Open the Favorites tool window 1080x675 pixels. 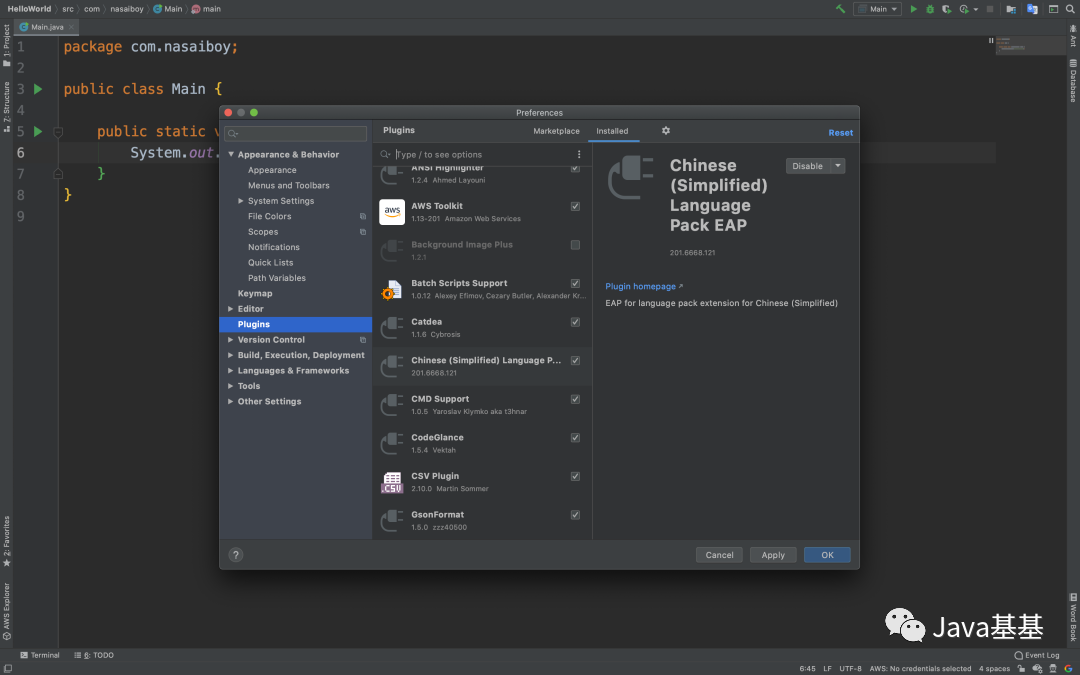(x=7, y=541)
